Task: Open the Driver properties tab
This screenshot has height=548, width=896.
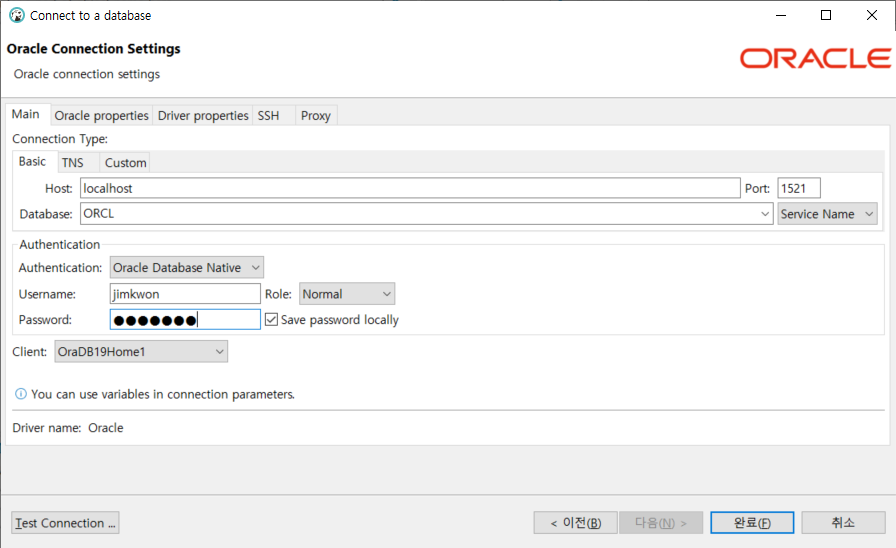Action: 203,115
